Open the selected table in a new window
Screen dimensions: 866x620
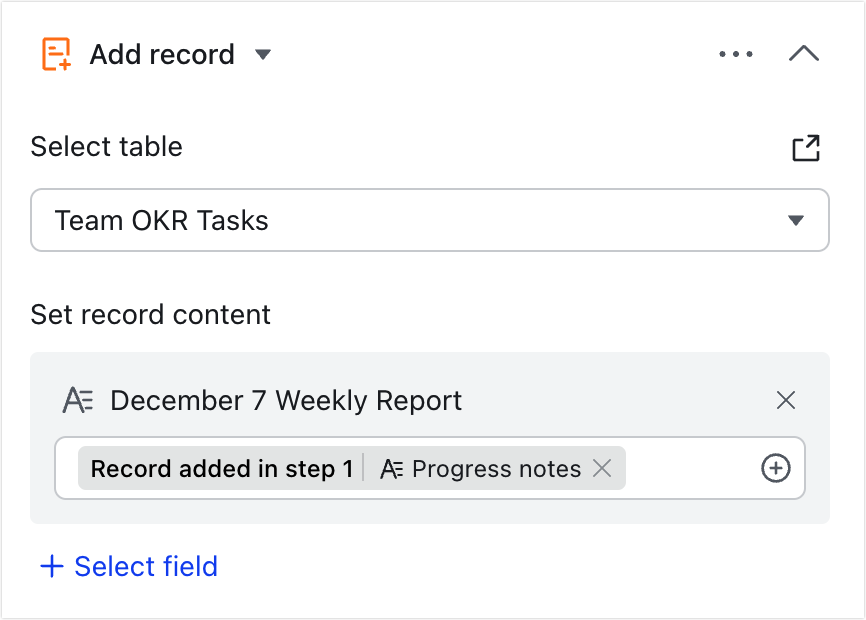pyautogui.click(x=806, y=147)
